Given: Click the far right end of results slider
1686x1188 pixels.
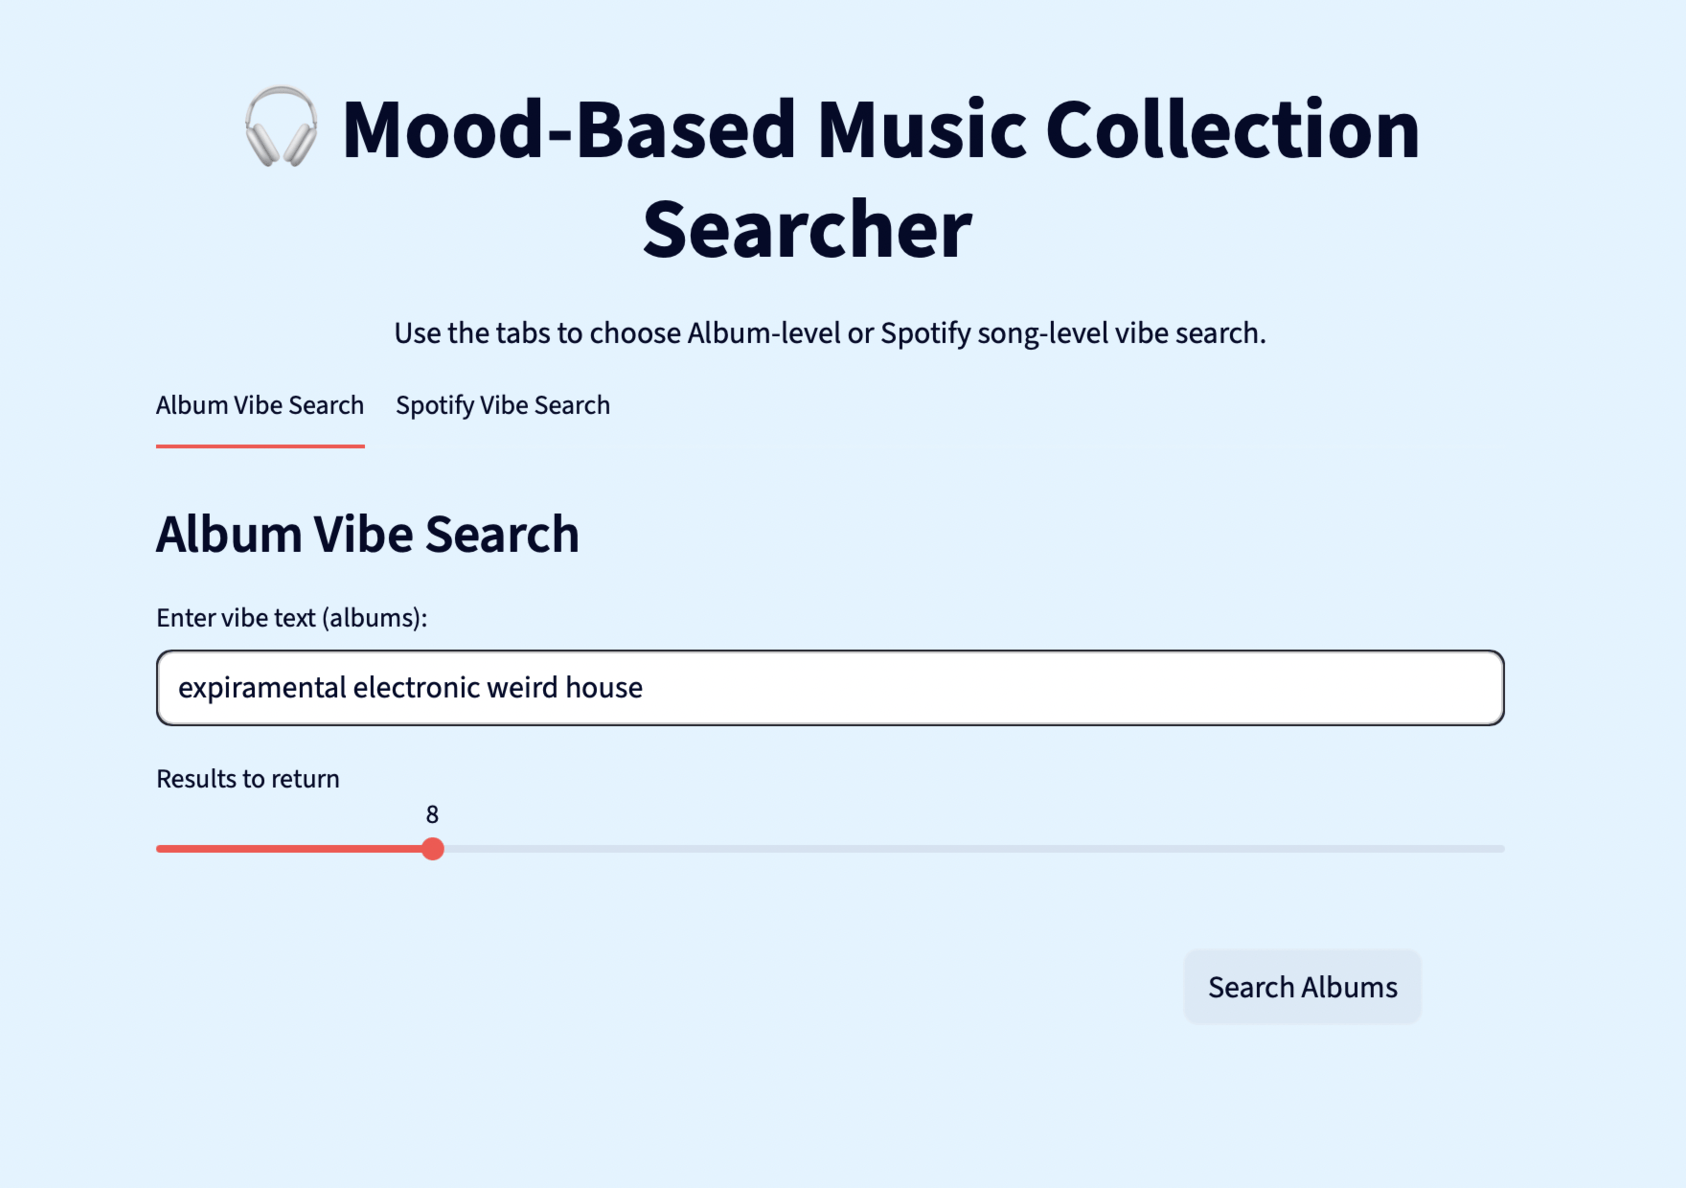Looking at the screenshot, I should tap(1500, 849).
